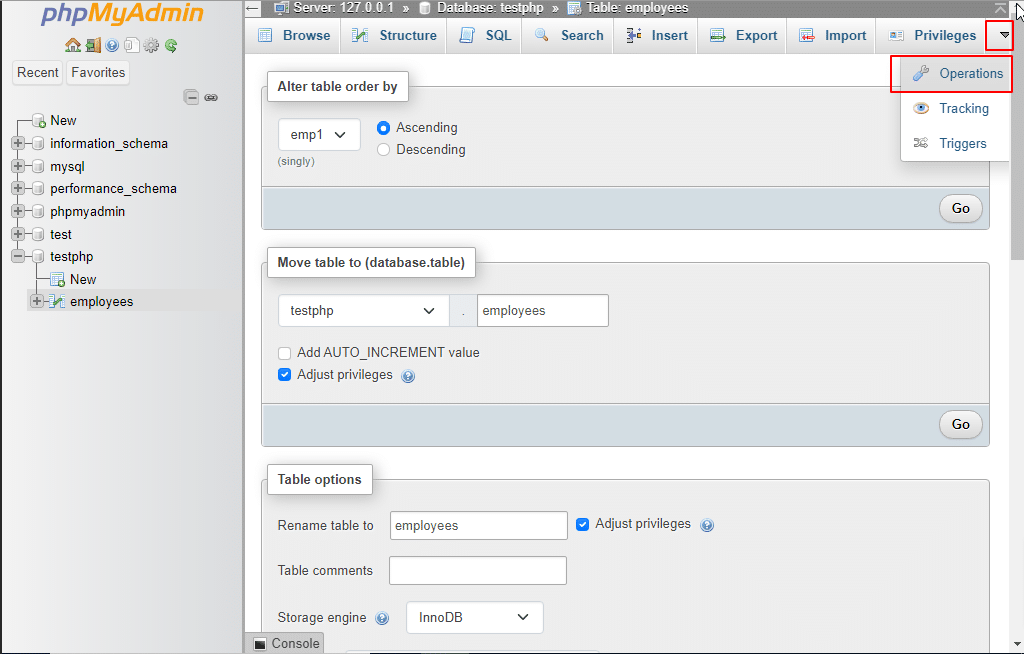This screenshot has height=654, width=1024.
Task: Choose Triggers from the More menu
Action: [957, 144]
